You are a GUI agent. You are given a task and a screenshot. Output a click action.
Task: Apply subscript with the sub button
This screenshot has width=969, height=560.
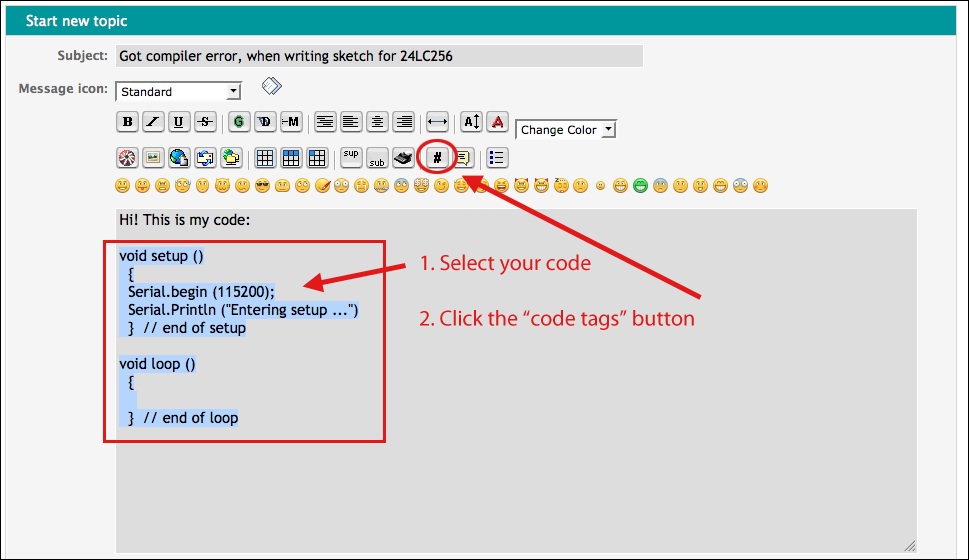[377, 158]
